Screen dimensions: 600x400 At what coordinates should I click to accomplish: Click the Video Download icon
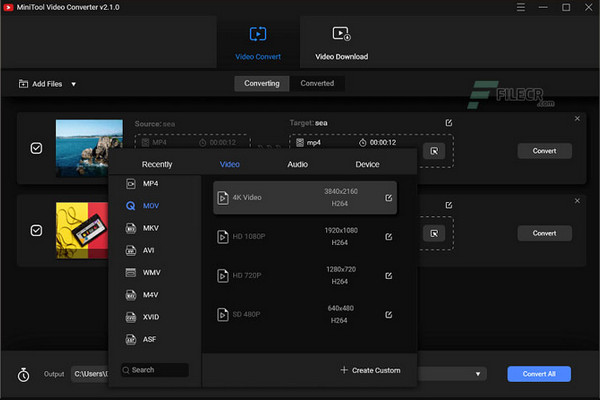[341, 34]
